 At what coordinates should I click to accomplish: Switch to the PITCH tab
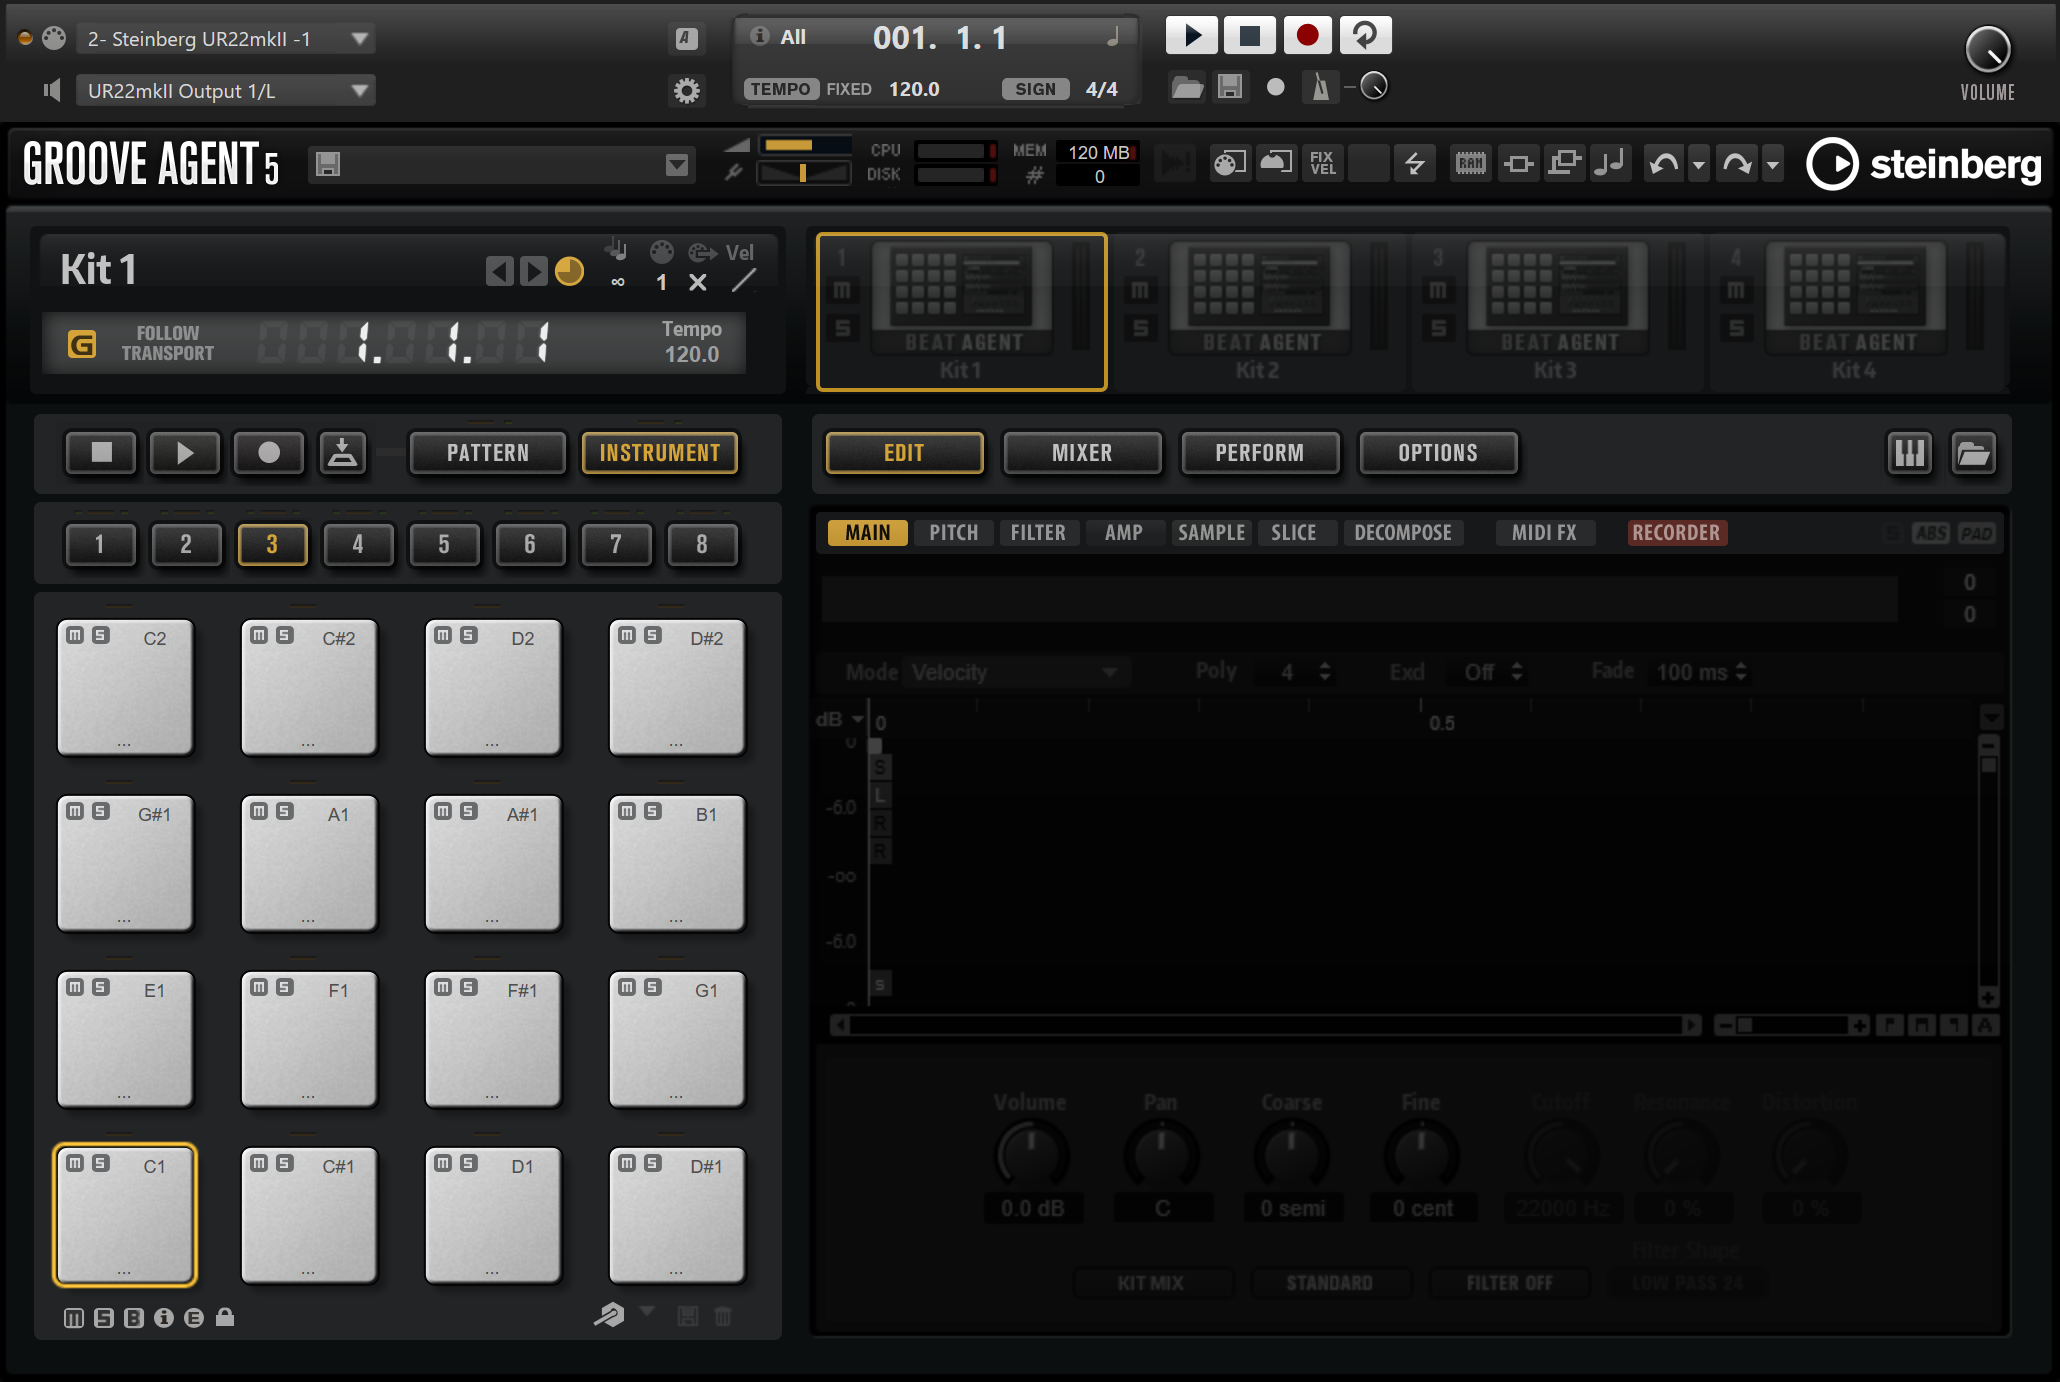pos(954,533)
